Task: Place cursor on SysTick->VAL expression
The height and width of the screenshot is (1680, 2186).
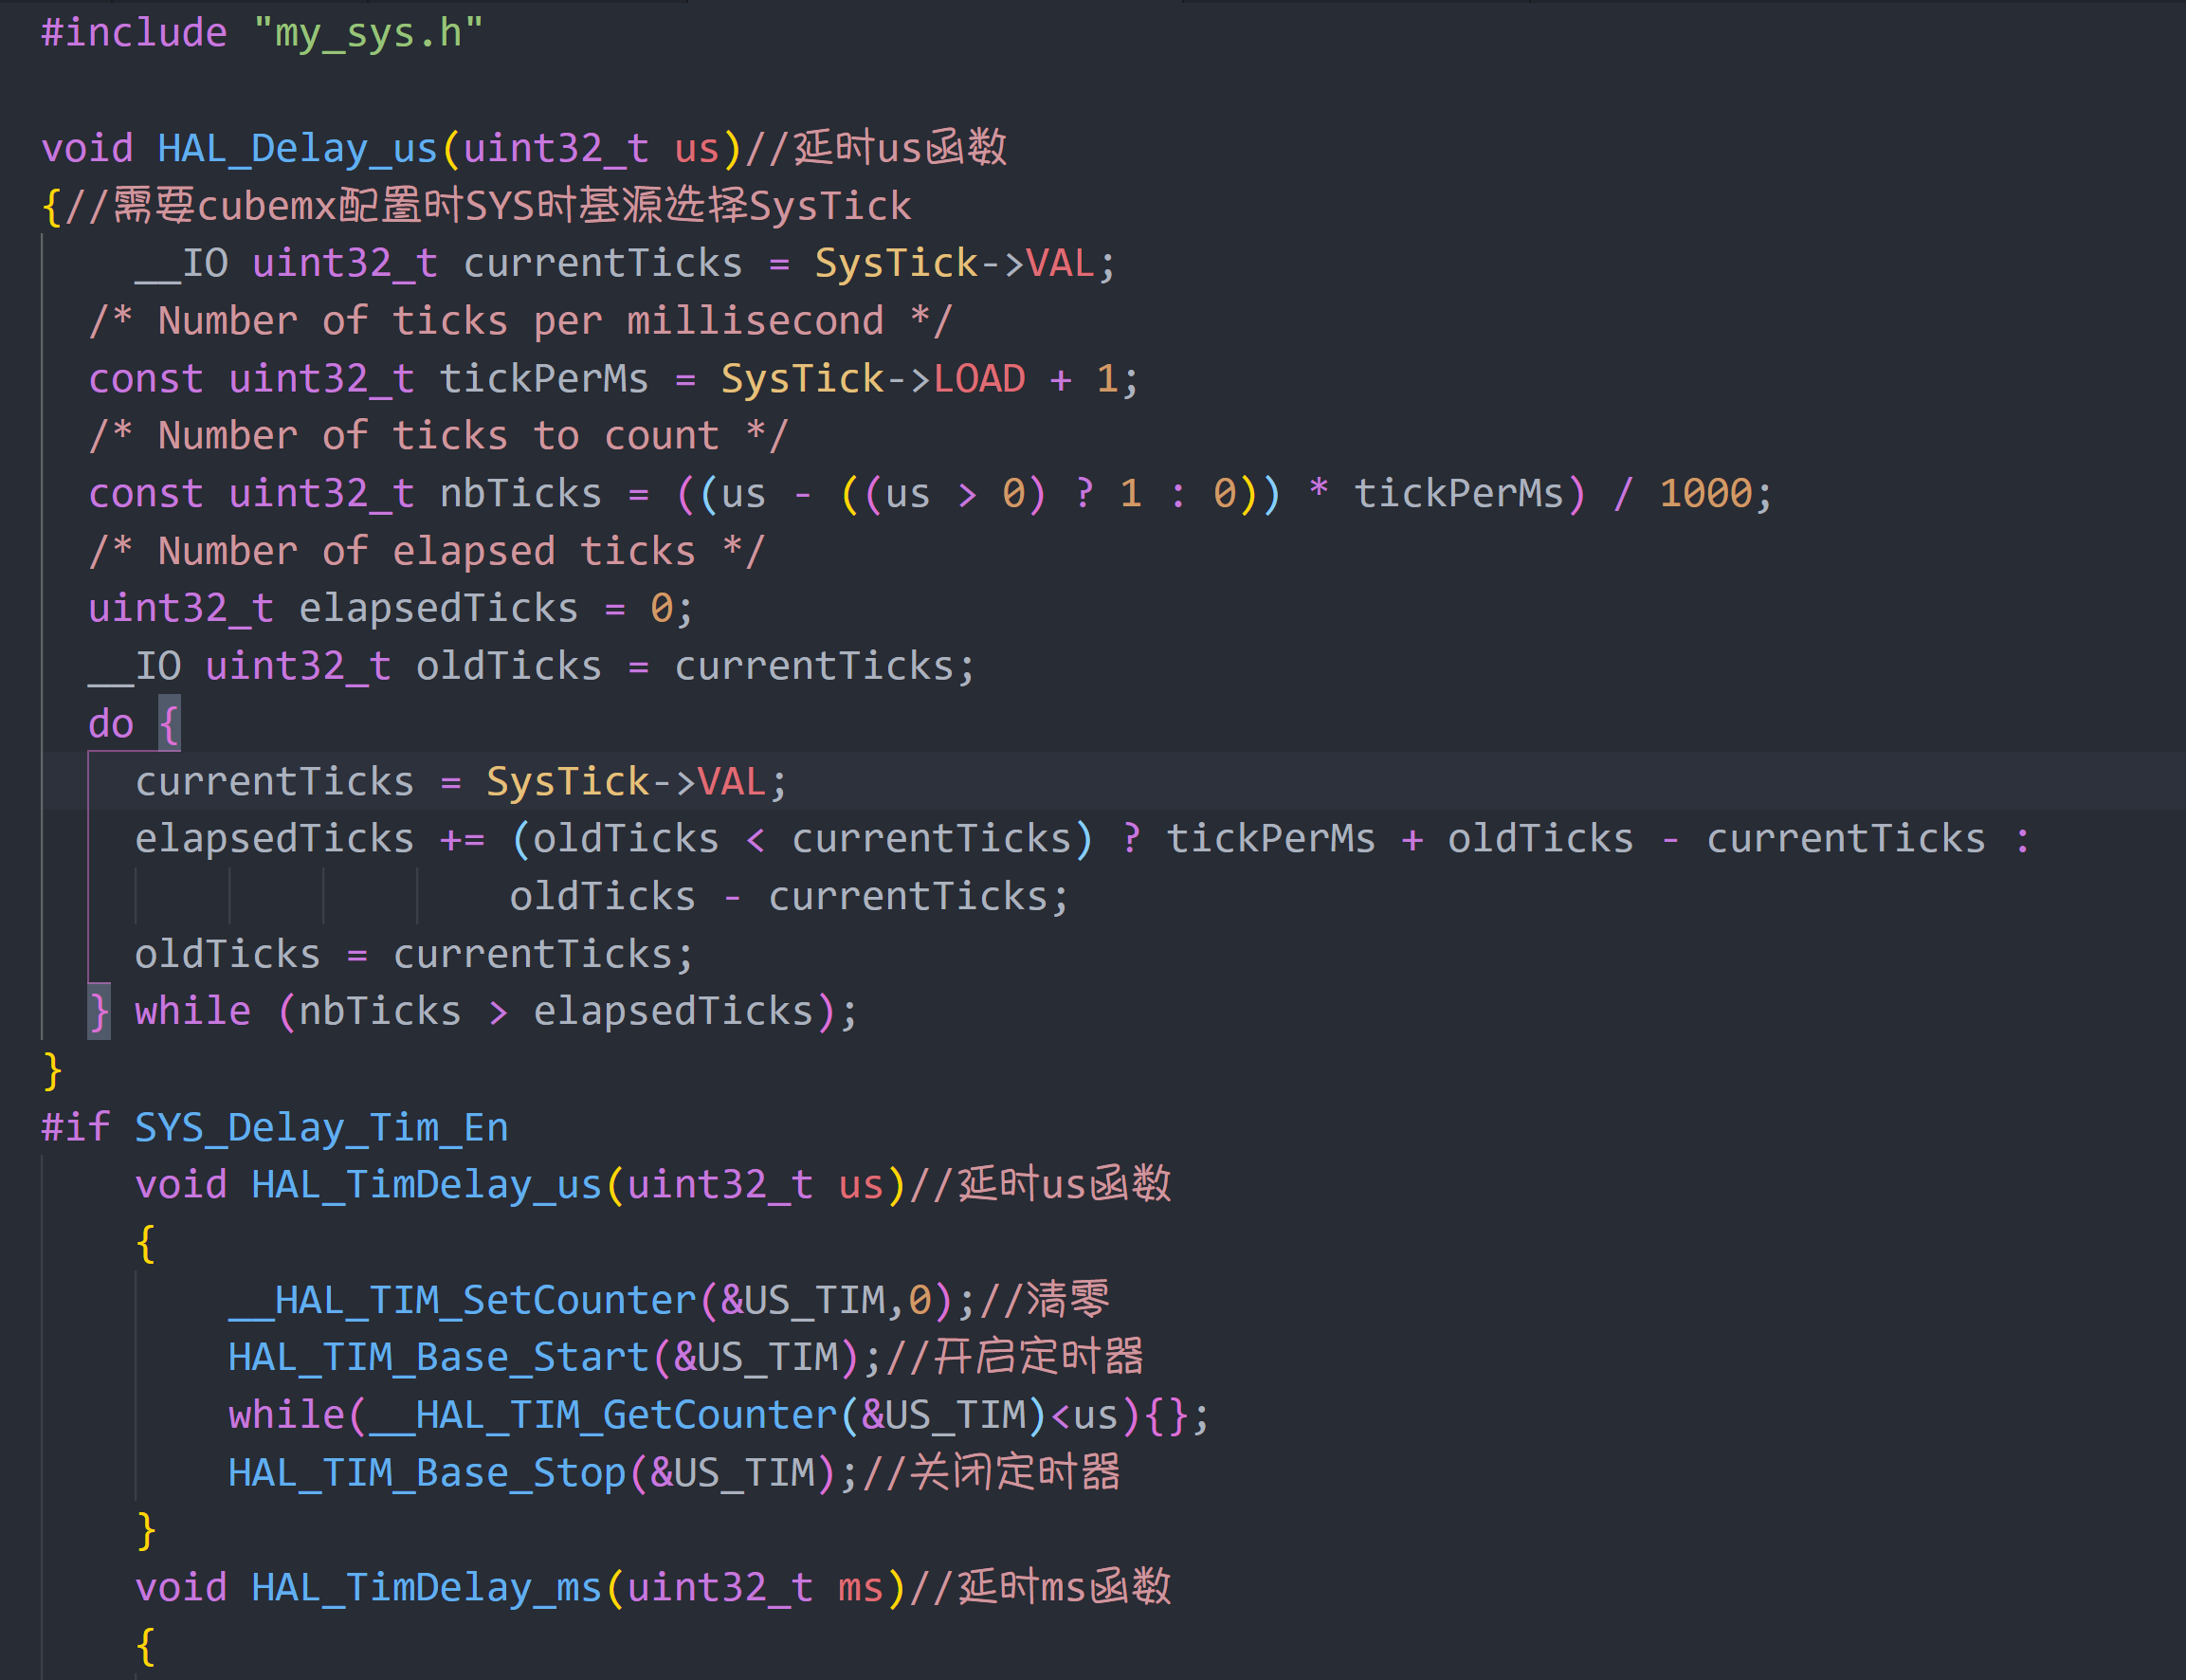Action: pyautogui.click(x=960, y=262)
